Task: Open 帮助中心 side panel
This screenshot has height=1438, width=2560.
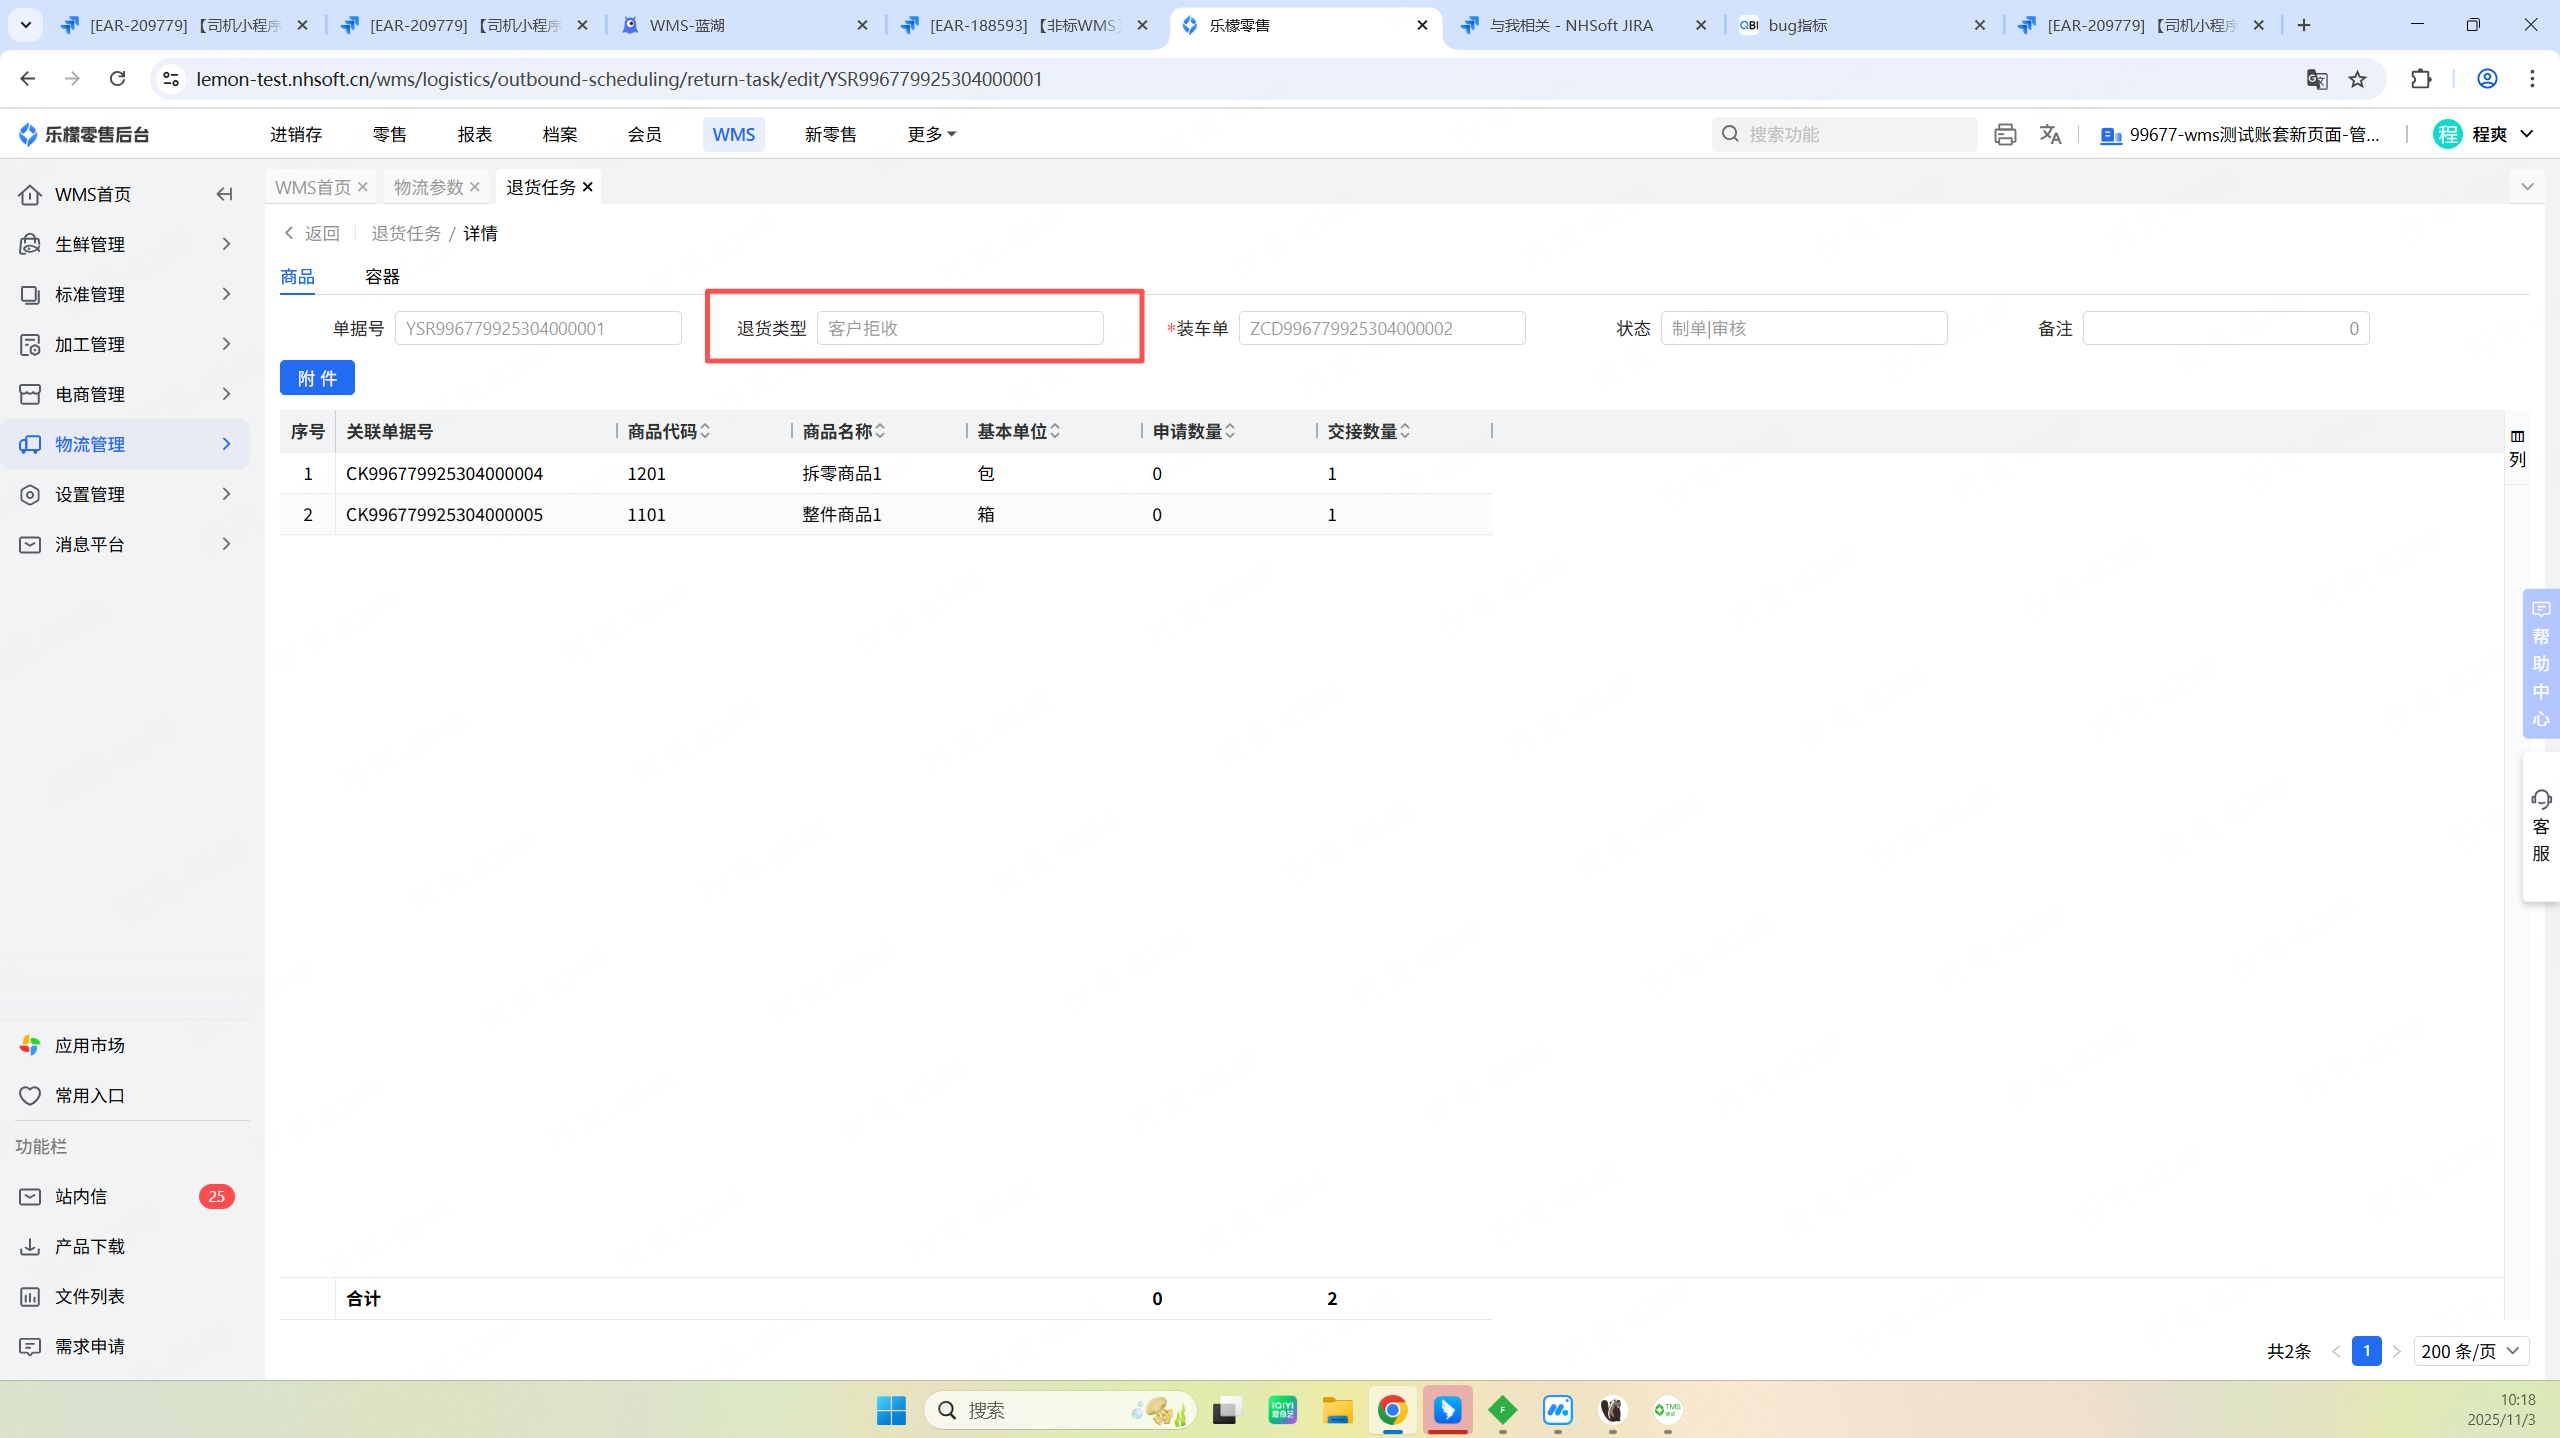Action: (x=2540, y=663)
